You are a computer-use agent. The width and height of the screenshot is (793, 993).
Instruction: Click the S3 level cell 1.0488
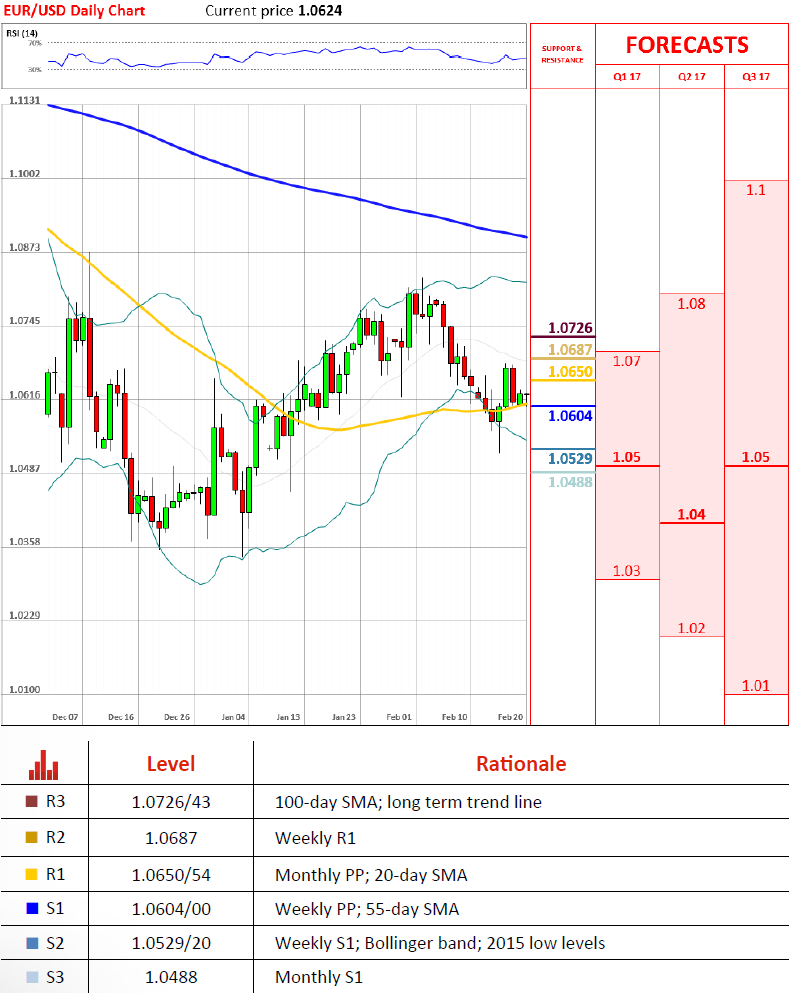point(171,978)
